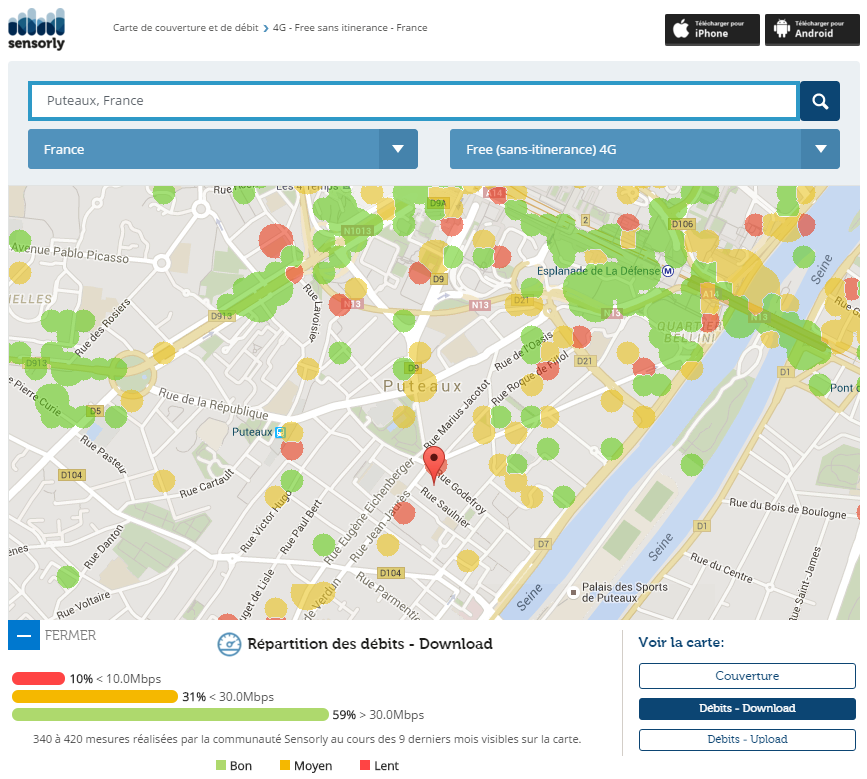Click the red location pin on map
This screenshot has height=779, width=867.
click(x=434, y=464)
